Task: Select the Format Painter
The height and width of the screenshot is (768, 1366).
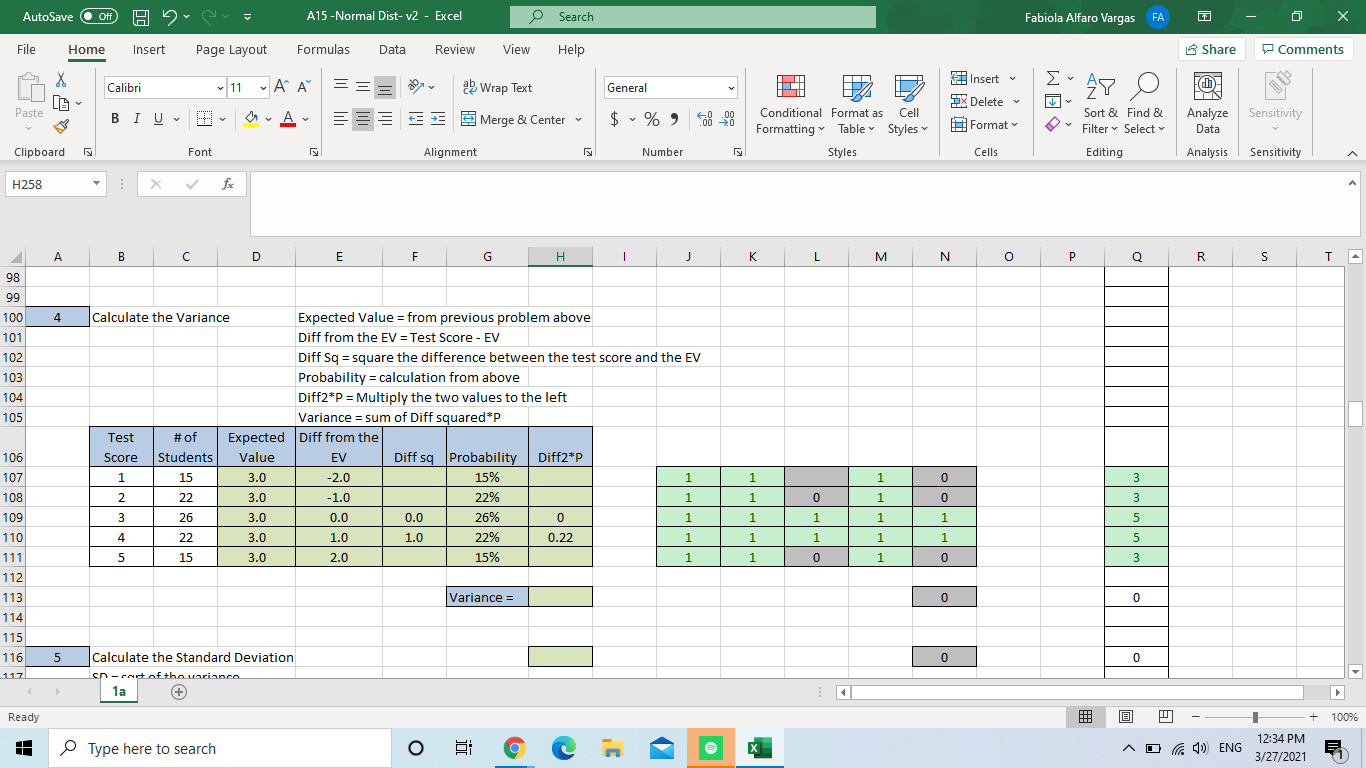Action: (x=60, y=125)
